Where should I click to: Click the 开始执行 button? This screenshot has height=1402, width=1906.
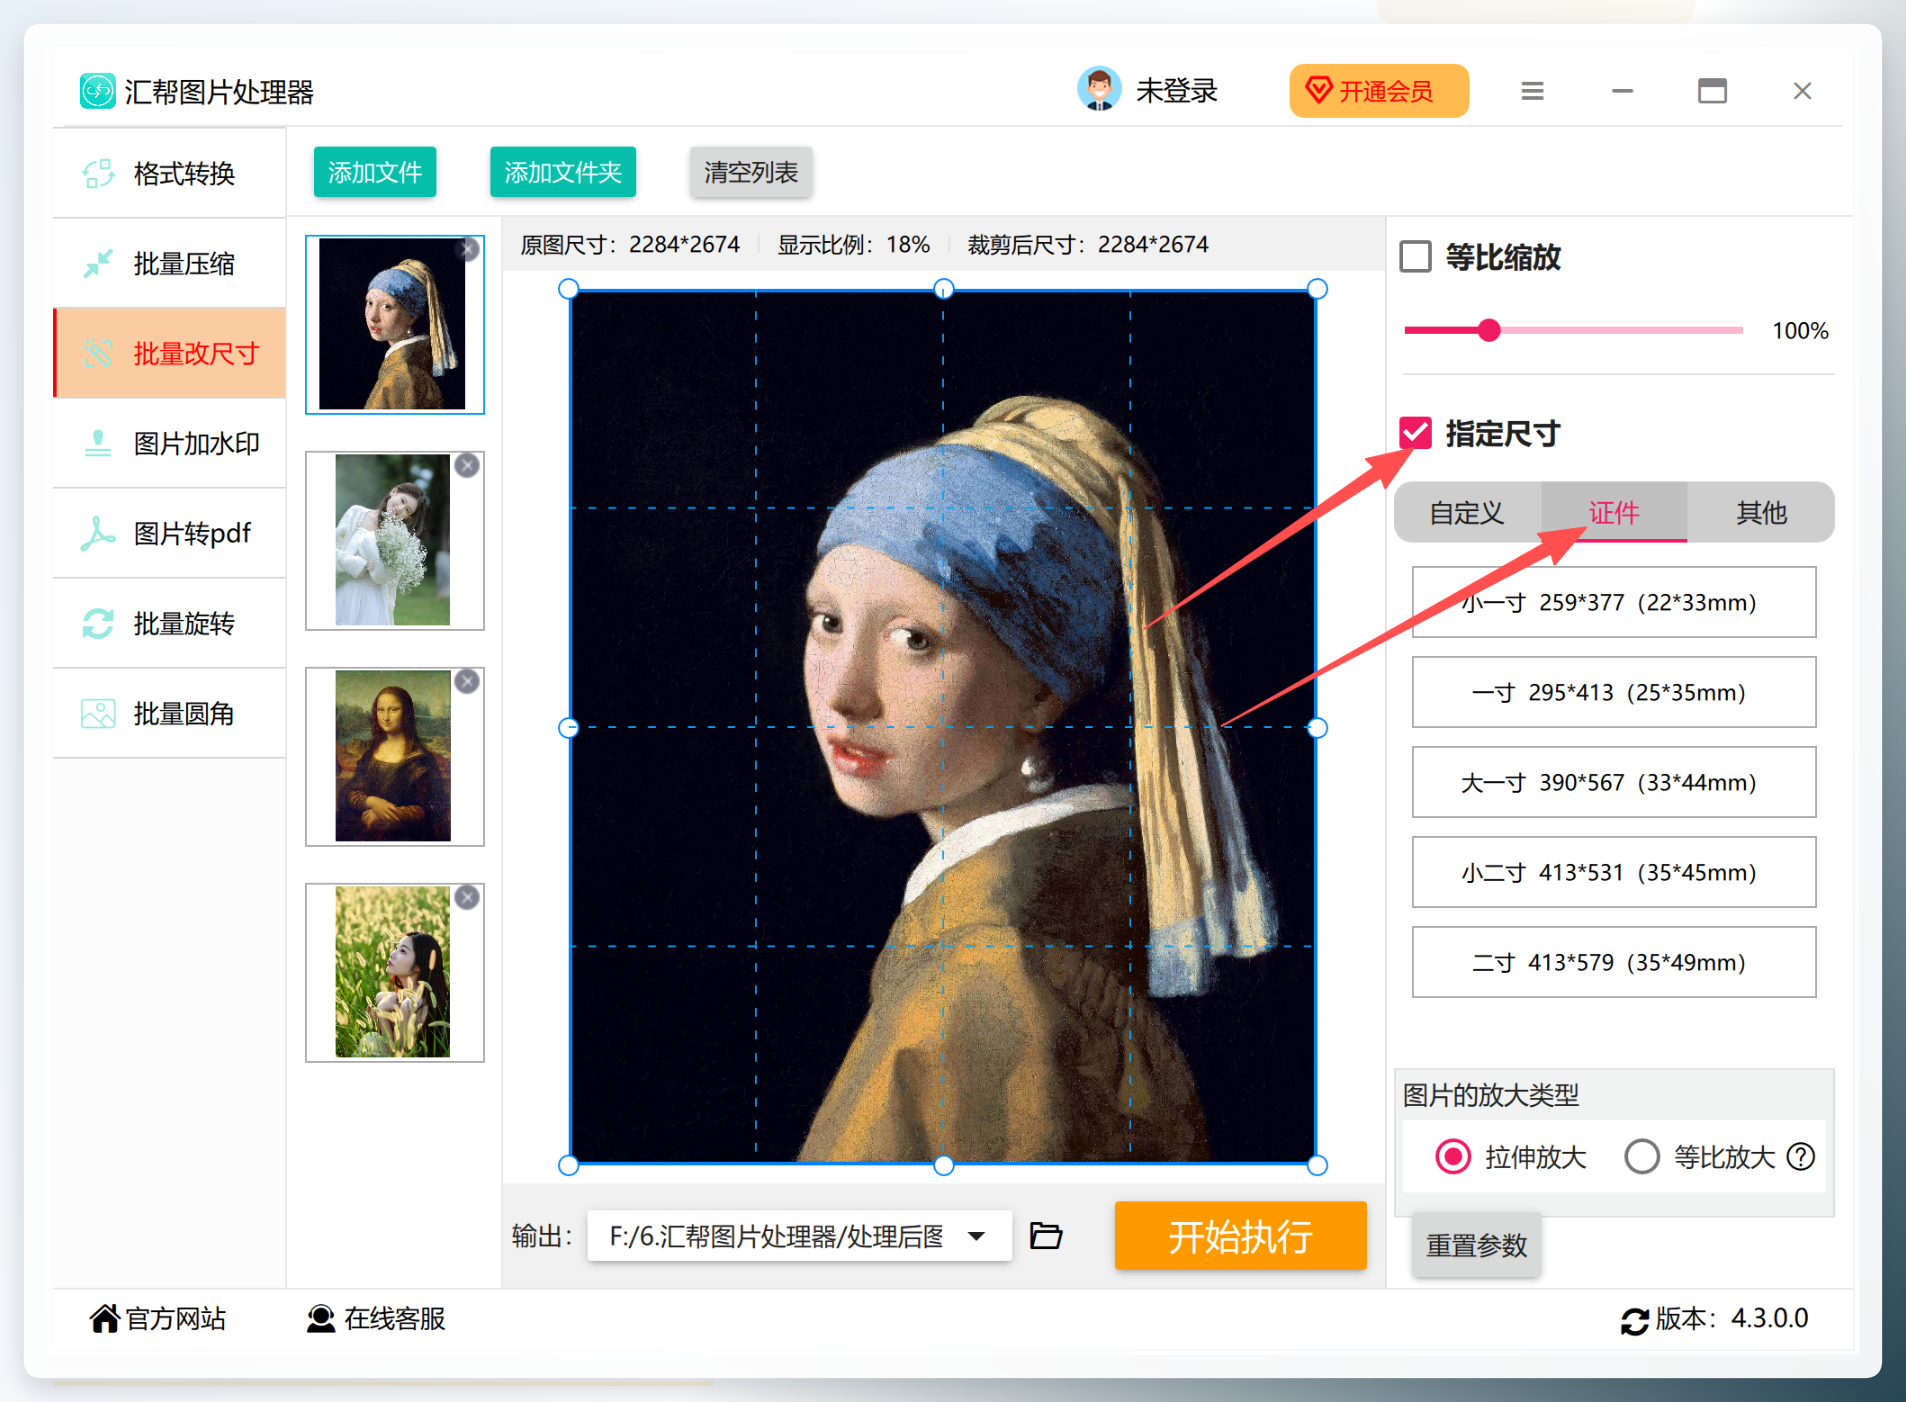click(1240, 1236)
